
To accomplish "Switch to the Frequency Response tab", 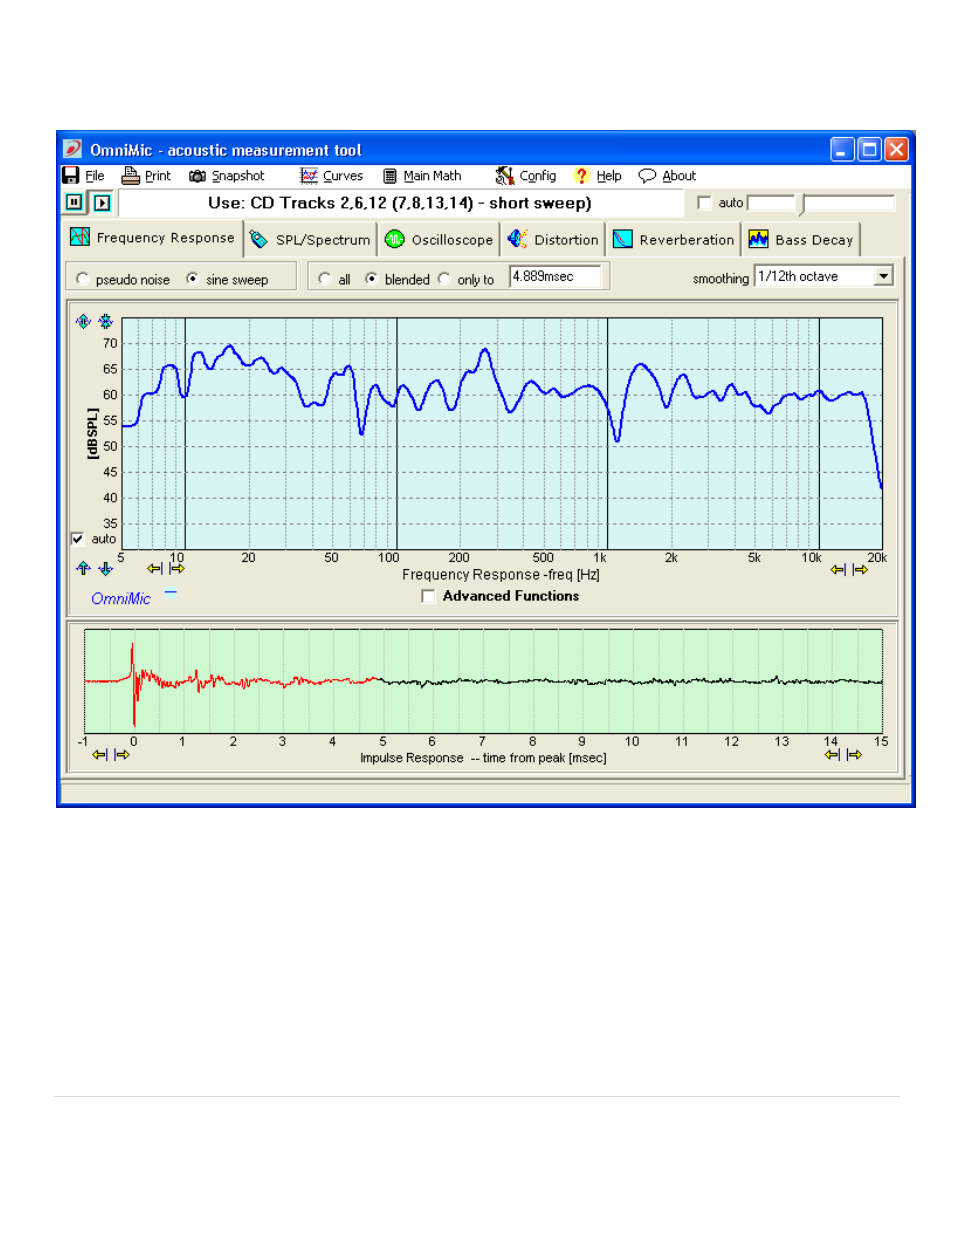I will (x=152, y=238).
